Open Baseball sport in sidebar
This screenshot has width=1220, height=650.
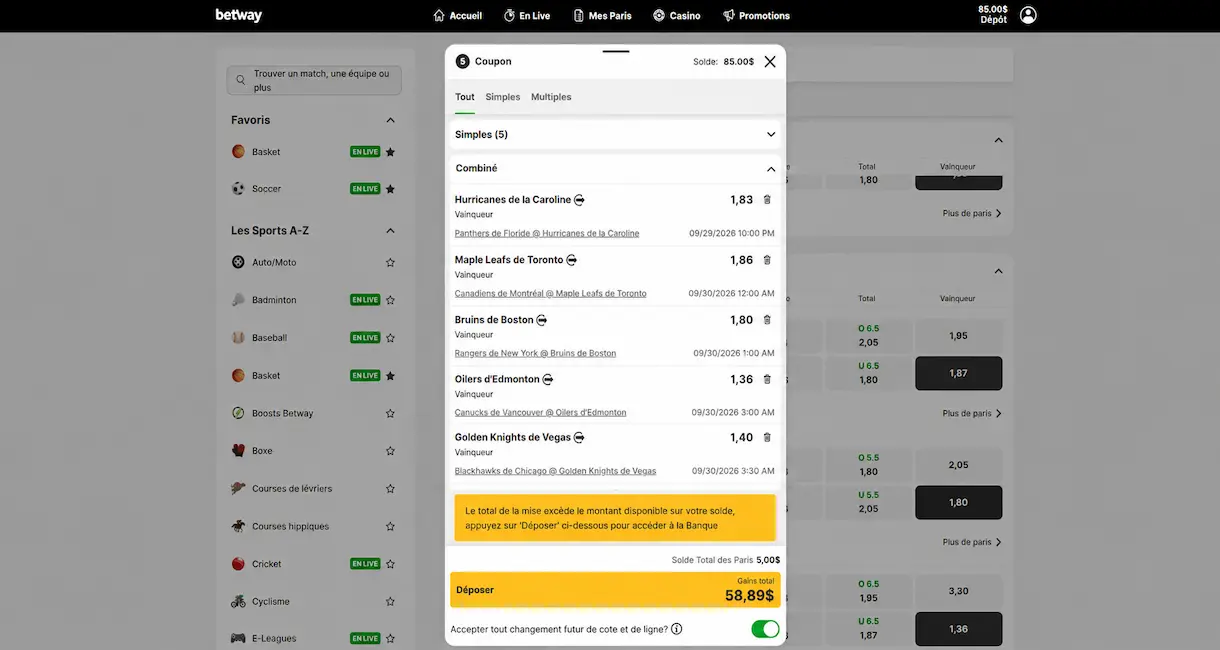click(x=269, y=338)
